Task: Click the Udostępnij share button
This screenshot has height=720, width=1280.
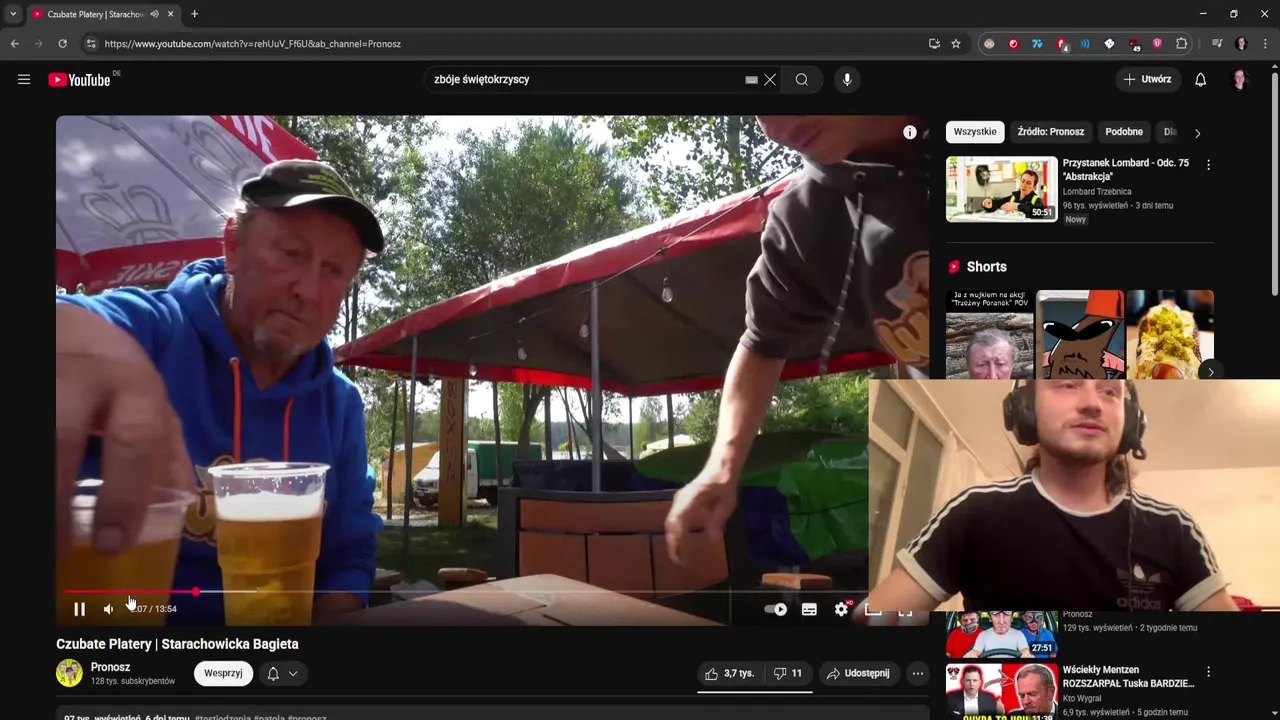Action: pos(858,674)
